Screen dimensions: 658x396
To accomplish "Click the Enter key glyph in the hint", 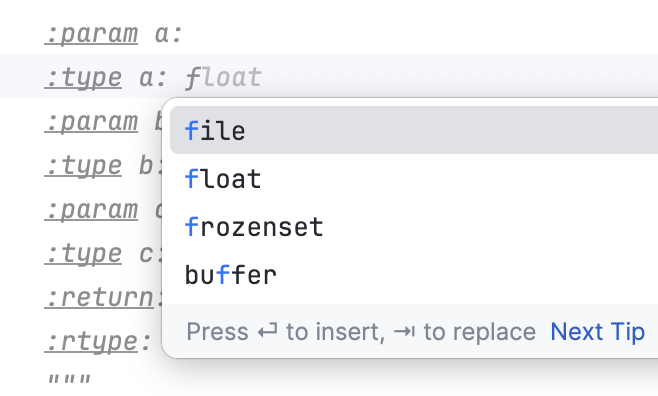I will tap(267, 332).
